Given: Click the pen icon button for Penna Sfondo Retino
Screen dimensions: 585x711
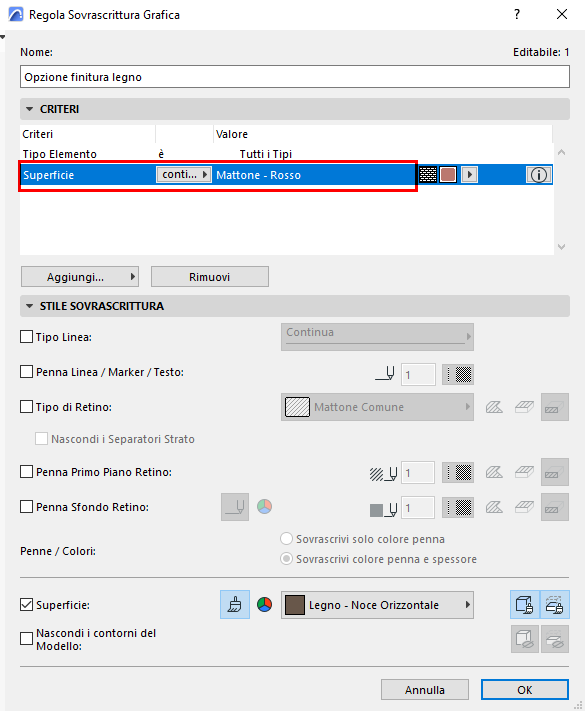Looking at the screenshot, I should (x=235, y=507).
